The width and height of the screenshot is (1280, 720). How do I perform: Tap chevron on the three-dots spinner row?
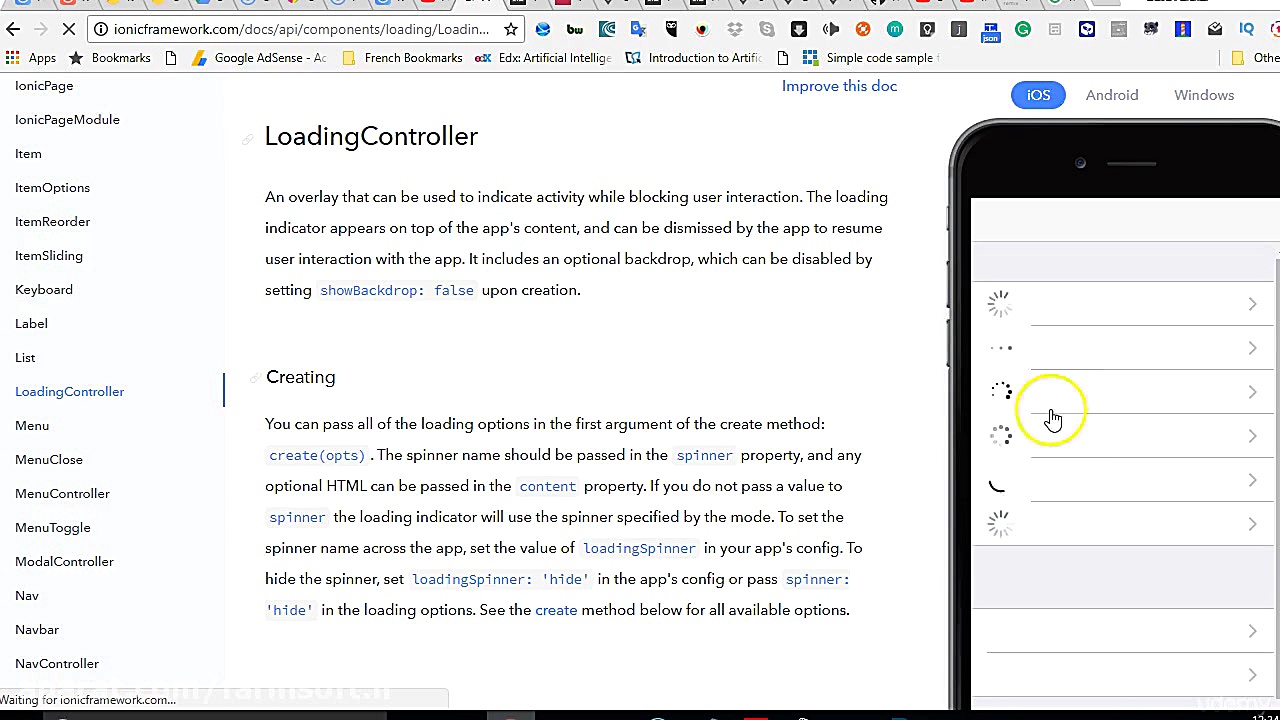coord(1252,348)
